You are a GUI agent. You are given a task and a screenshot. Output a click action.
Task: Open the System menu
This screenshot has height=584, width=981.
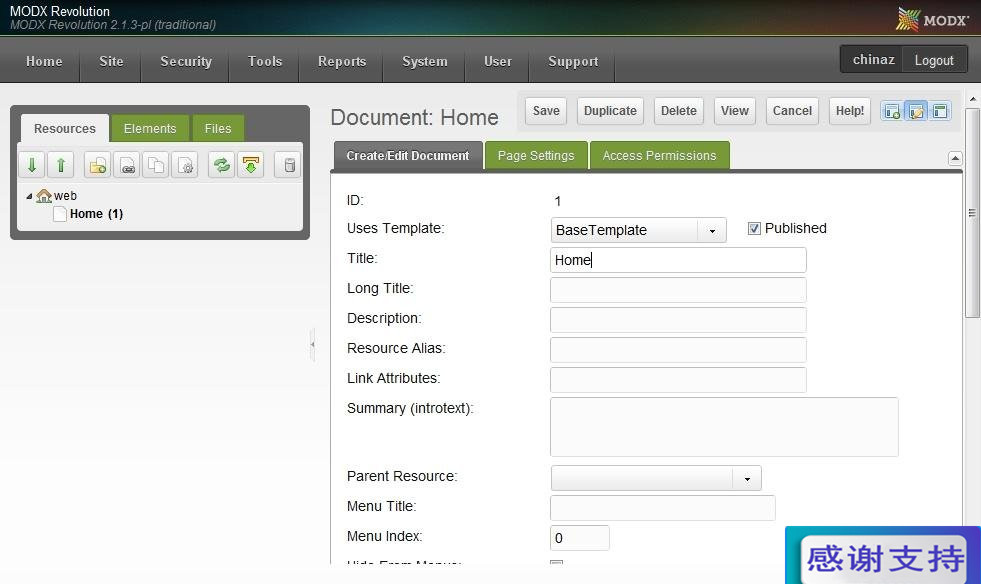click(424, 61)
